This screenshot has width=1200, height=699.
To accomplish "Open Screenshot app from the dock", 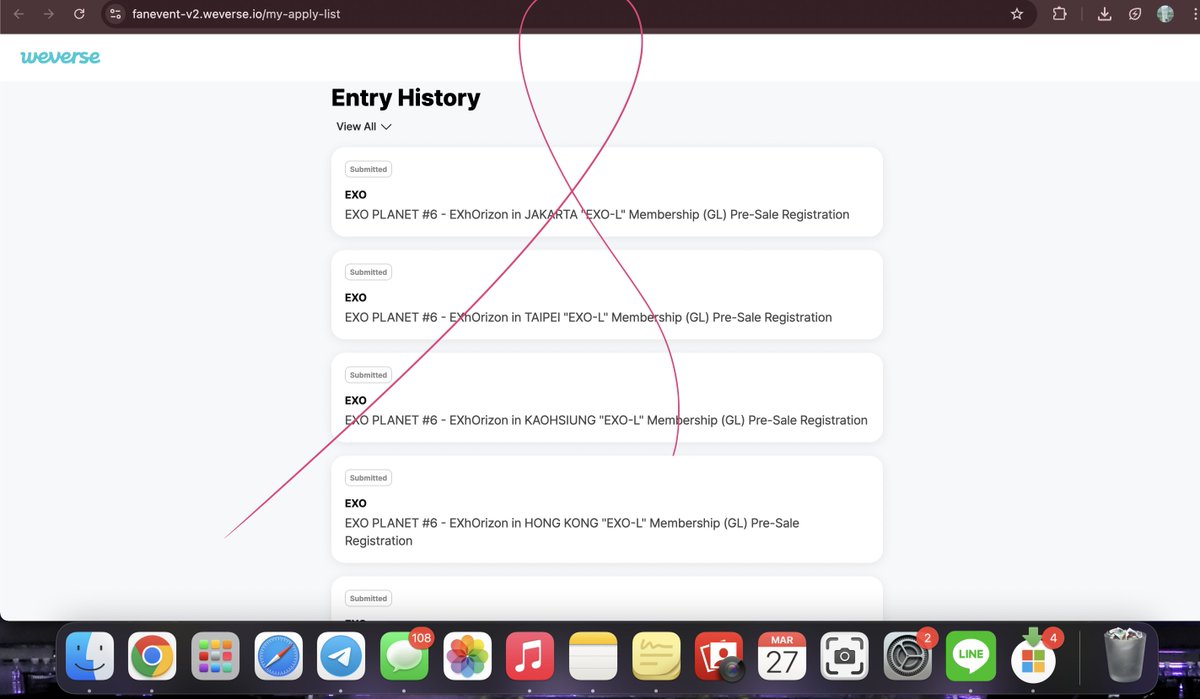I will [x=845, y=656].
